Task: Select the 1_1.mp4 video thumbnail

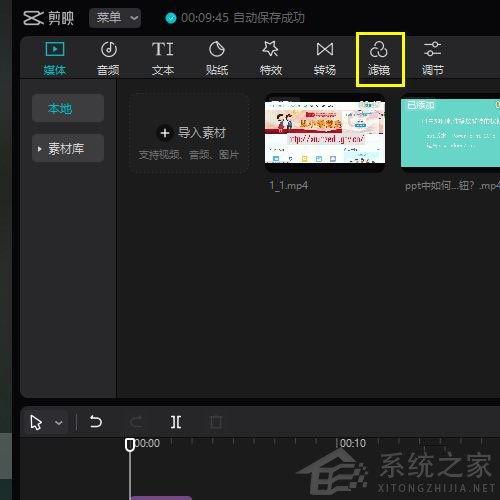Action: 325,133
